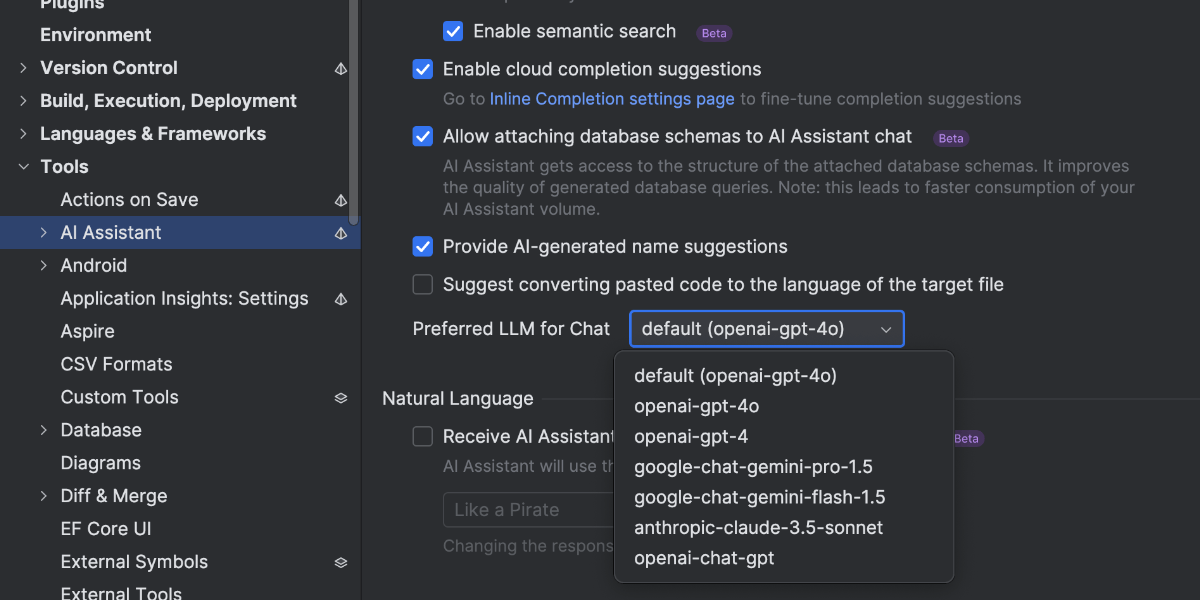Select google-chat-gemini-pro-1.5 option

753,467
